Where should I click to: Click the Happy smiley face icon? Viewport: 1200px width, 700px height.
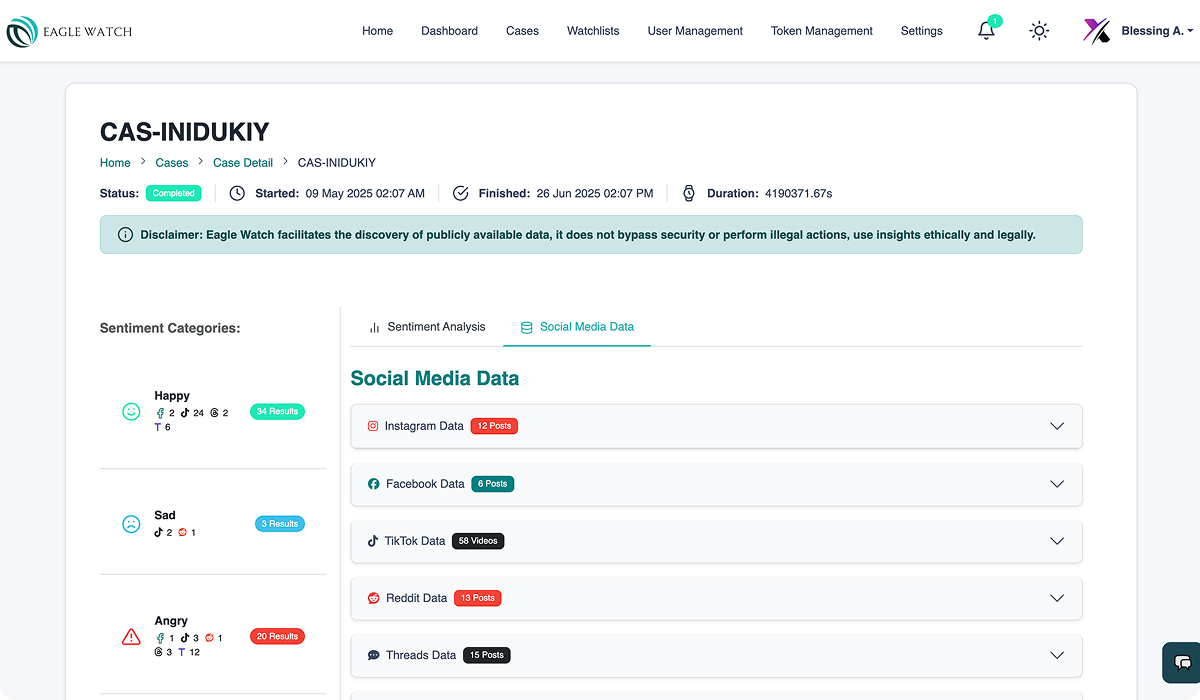pyautogui.click(x=131, y=411)
